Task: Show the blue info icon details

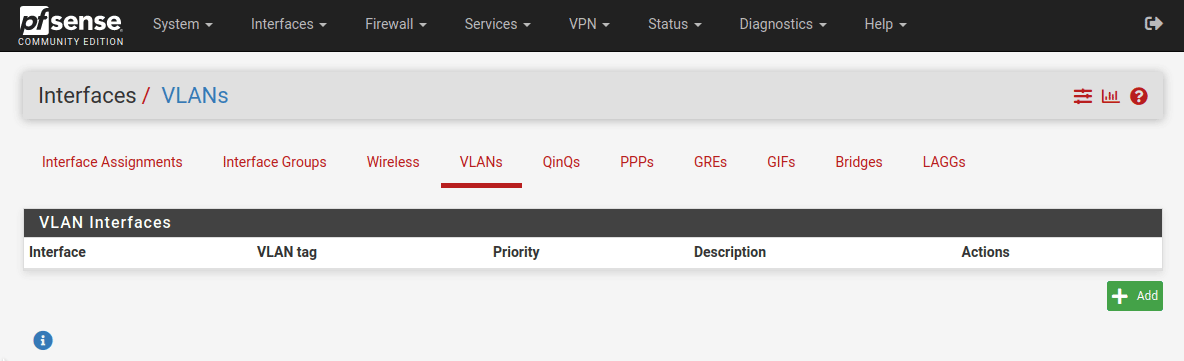Action: 43,341
